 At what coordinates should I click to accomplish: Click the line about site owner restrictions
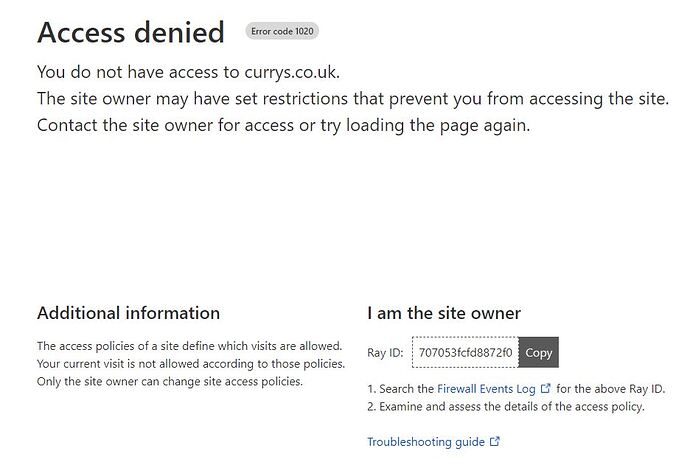coord(352,99)
